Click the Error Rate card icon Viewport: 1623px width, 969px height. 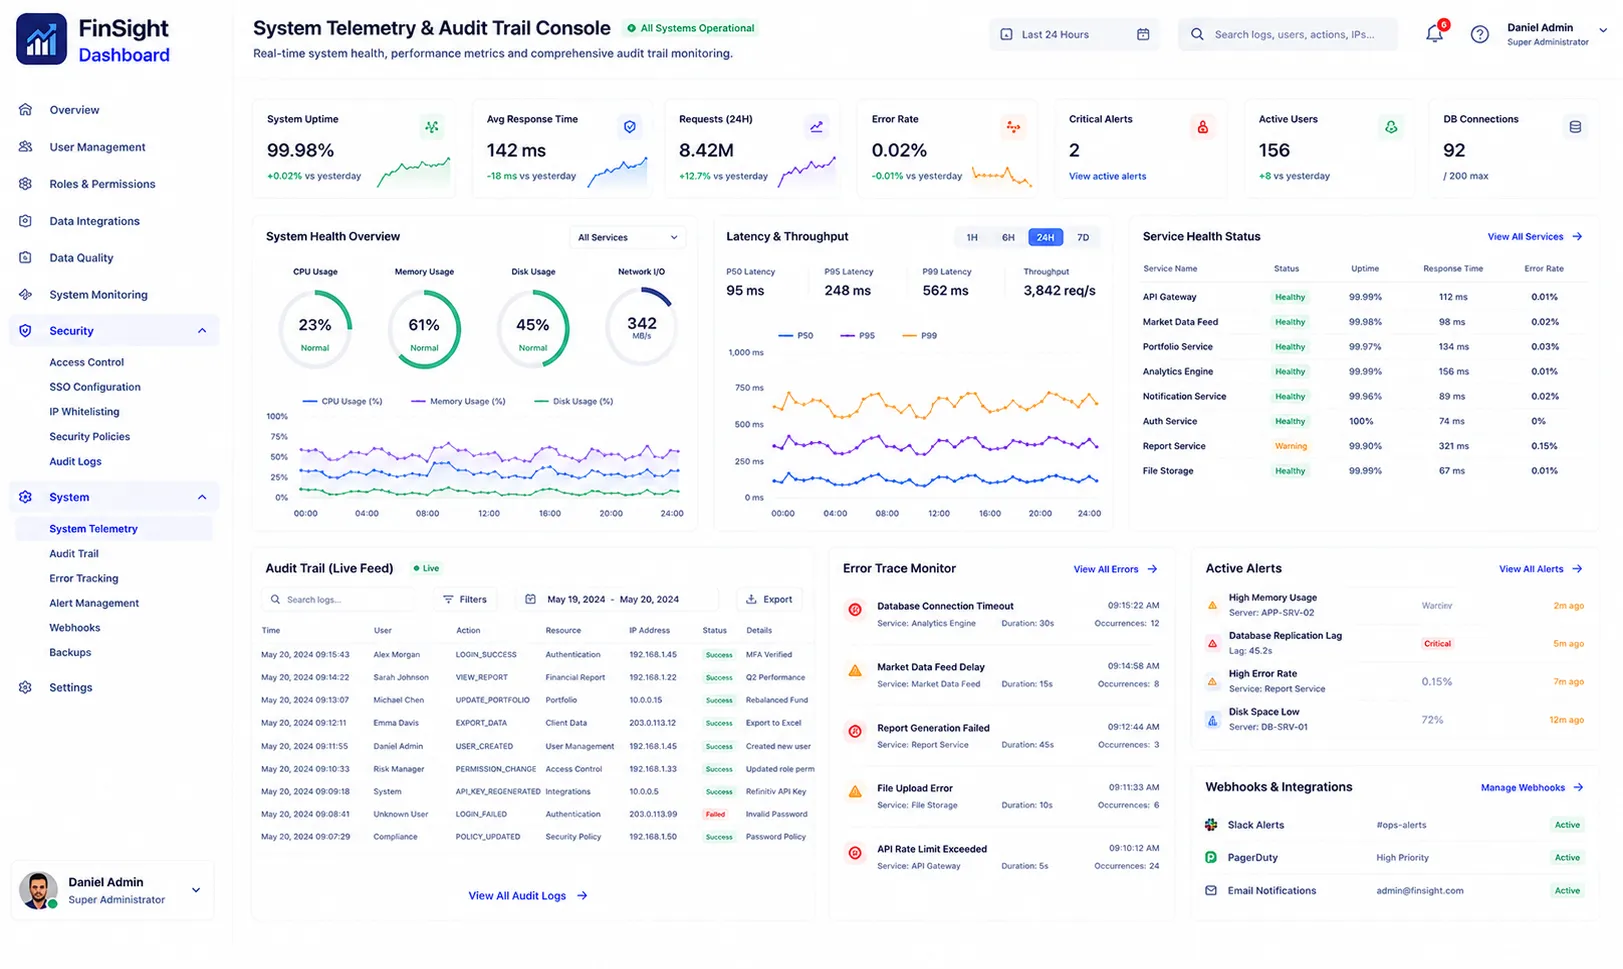(1013, 127)
